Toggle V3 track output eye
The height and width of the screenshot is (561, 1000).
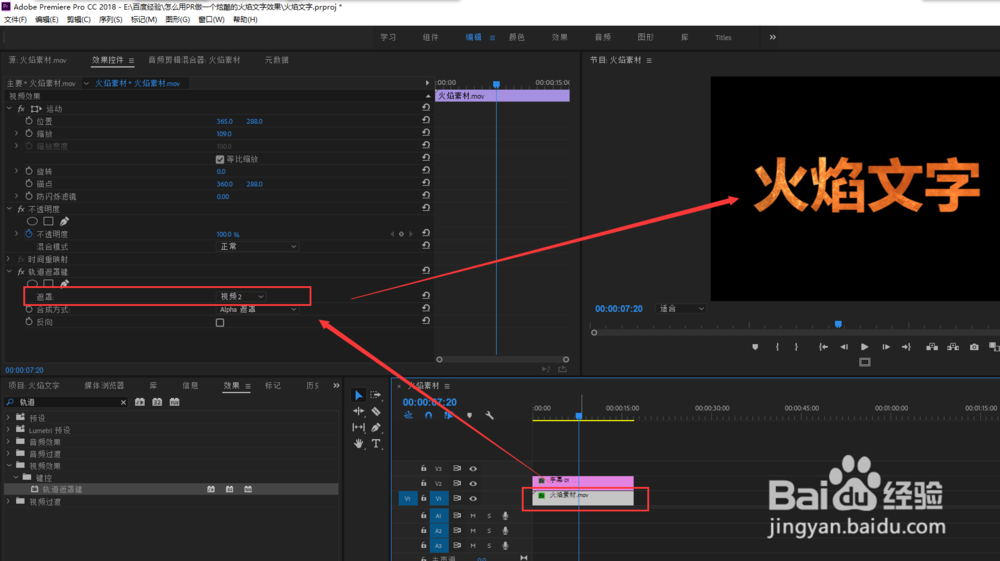click(473, 469)
